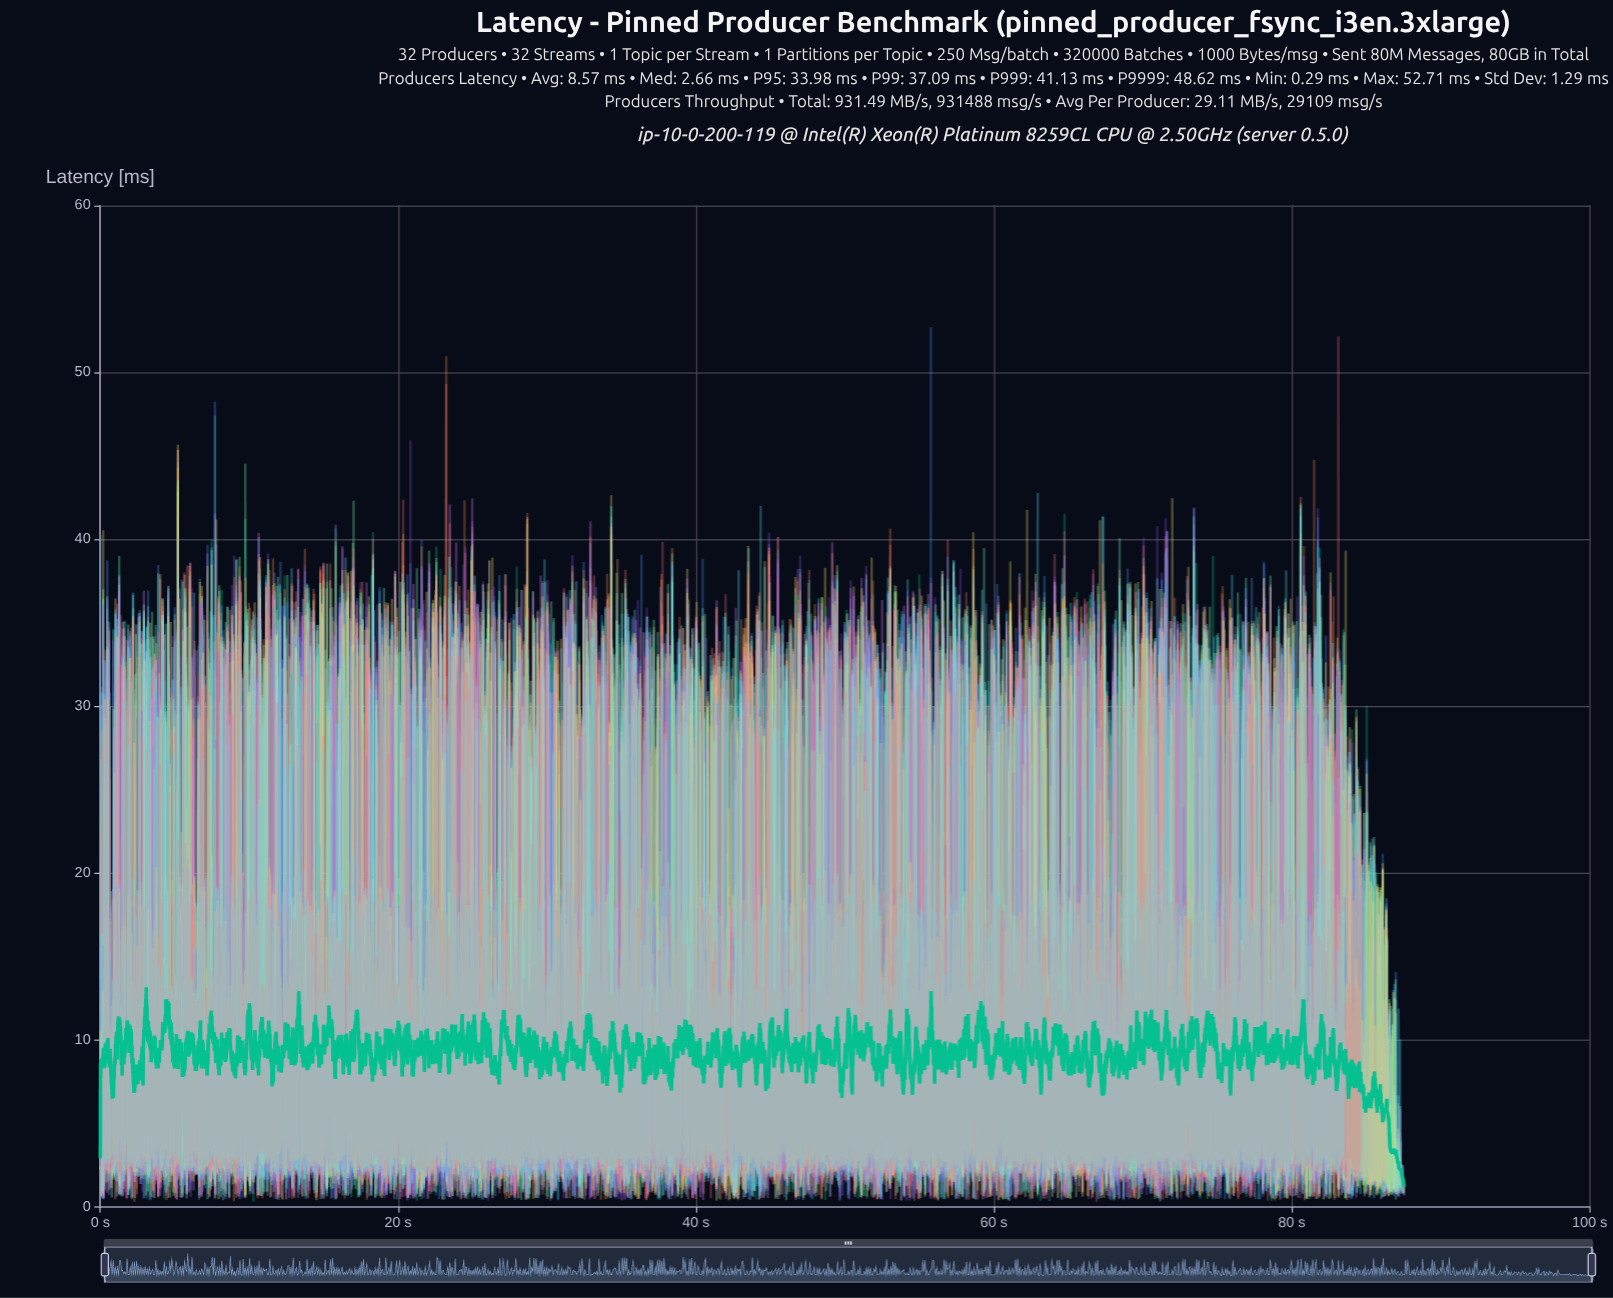Click the 'Latency [ms]' y-axis title

pyautogui.click(x=100, y=177)
